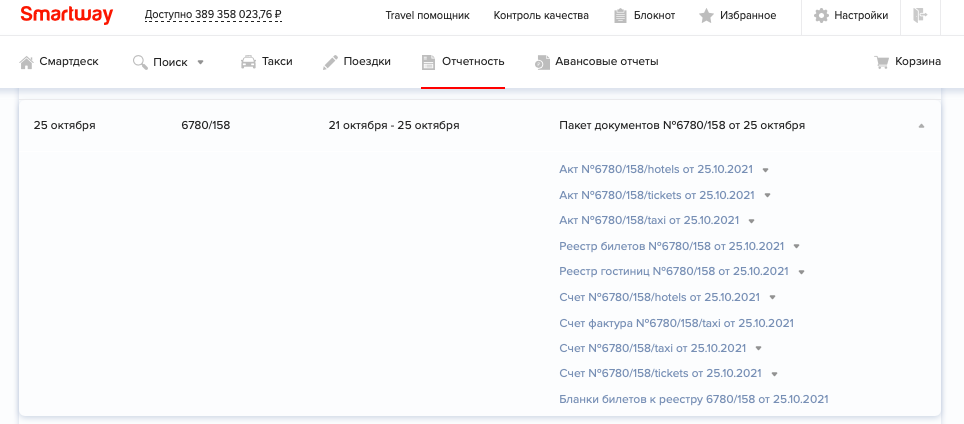Open dropdown next to Акт hotels document
The width and height of the screenshot is (964, 424).
(765, 170)
